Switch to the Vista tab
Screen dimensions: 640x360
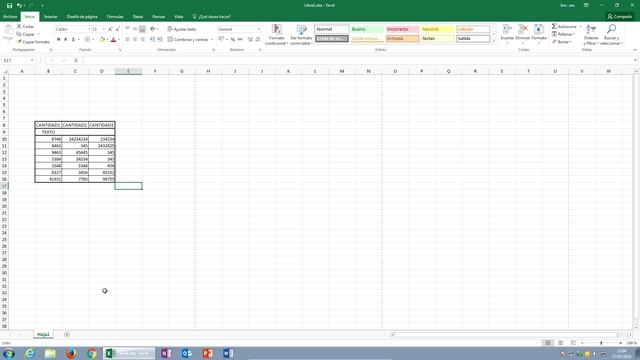click(x=179, y=17)
